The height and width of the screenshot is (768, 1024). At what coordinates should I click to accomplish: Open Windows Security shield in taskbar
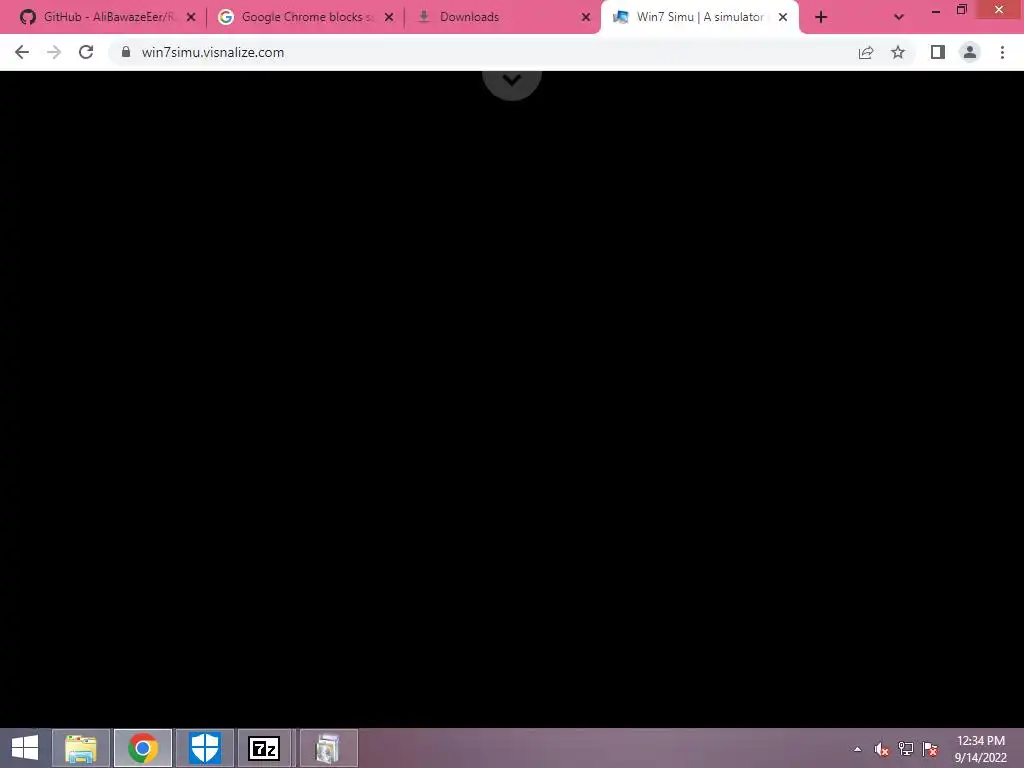coord(204,748)
